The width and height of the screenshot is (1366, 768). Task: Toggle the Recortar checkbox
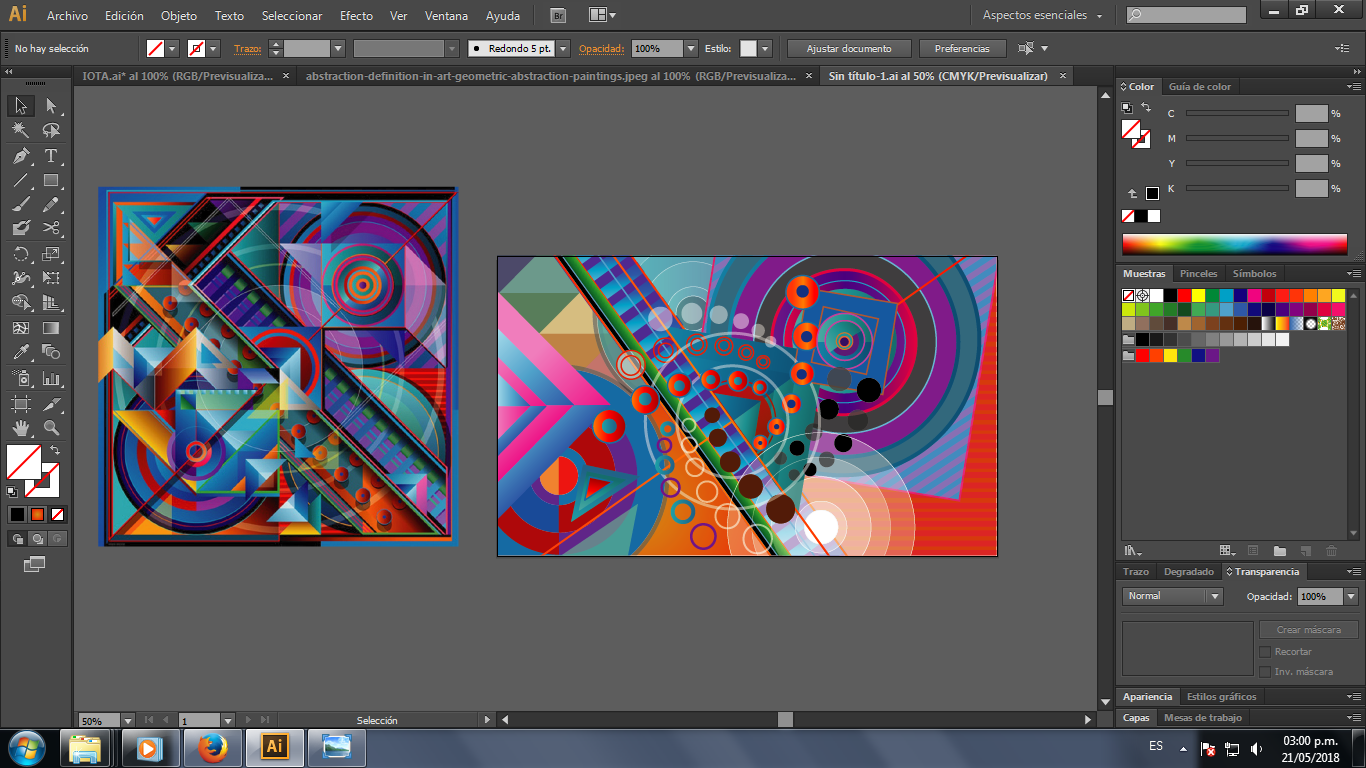1265,651
